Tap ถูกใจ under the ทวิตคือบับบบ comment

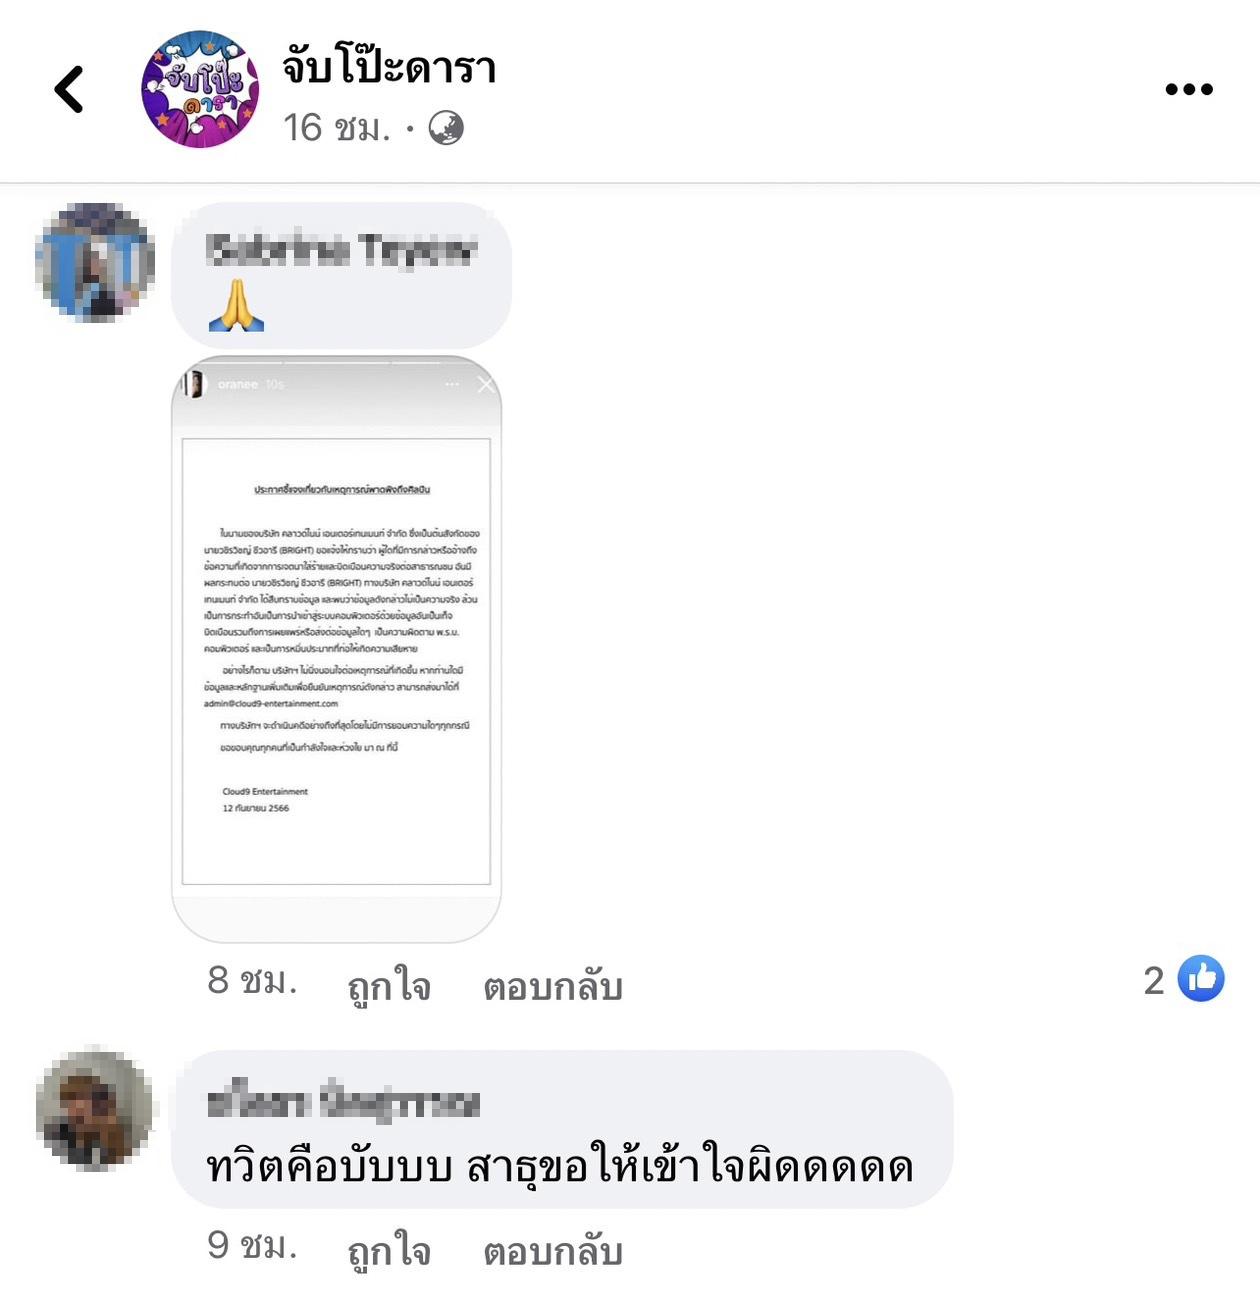tap(389, 1251)
